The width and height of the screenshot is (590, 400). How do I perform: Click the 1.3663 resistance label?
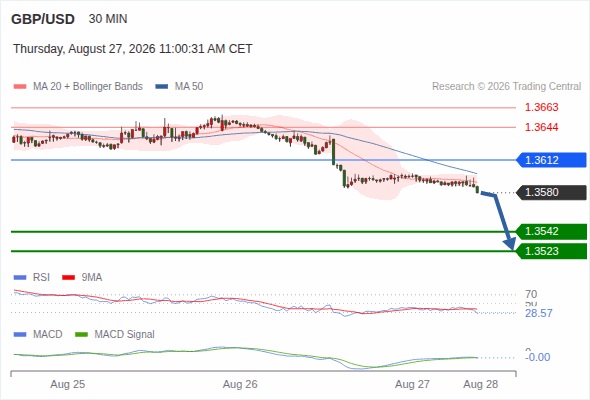point(541,107)
